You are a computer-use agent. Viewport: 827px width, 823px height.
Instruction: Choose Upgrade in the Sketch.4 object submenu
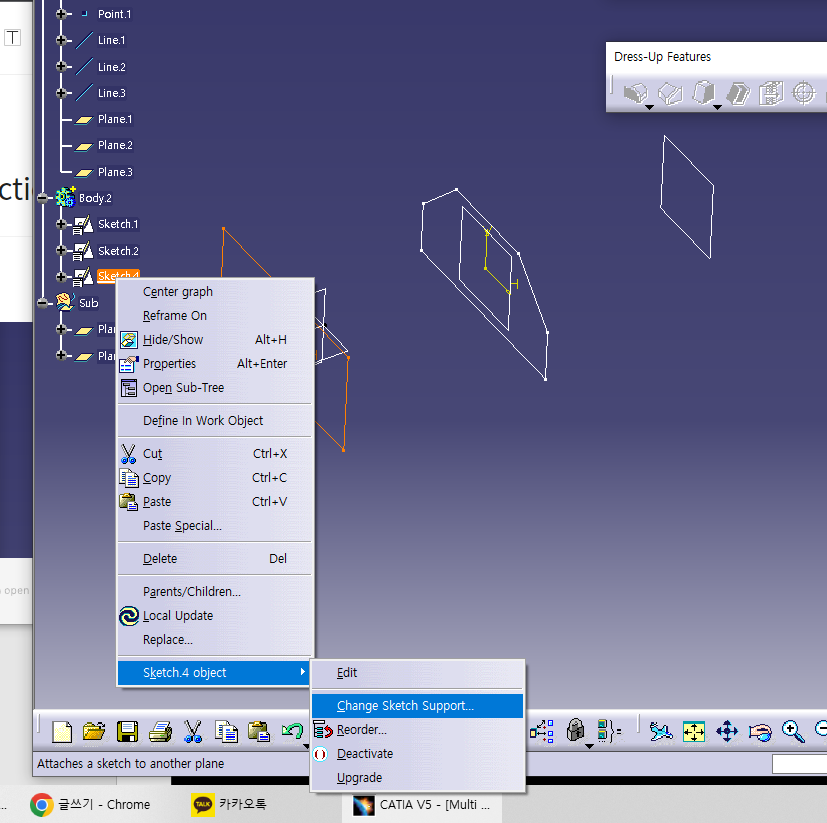tap(417, 778)
